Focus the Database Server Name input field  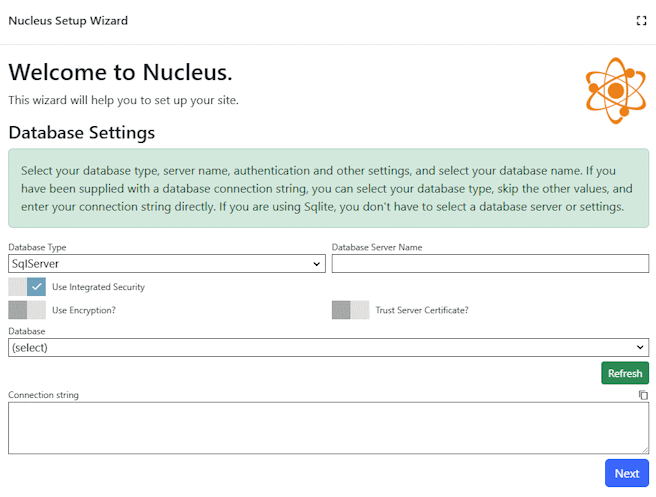coord(490,264)
